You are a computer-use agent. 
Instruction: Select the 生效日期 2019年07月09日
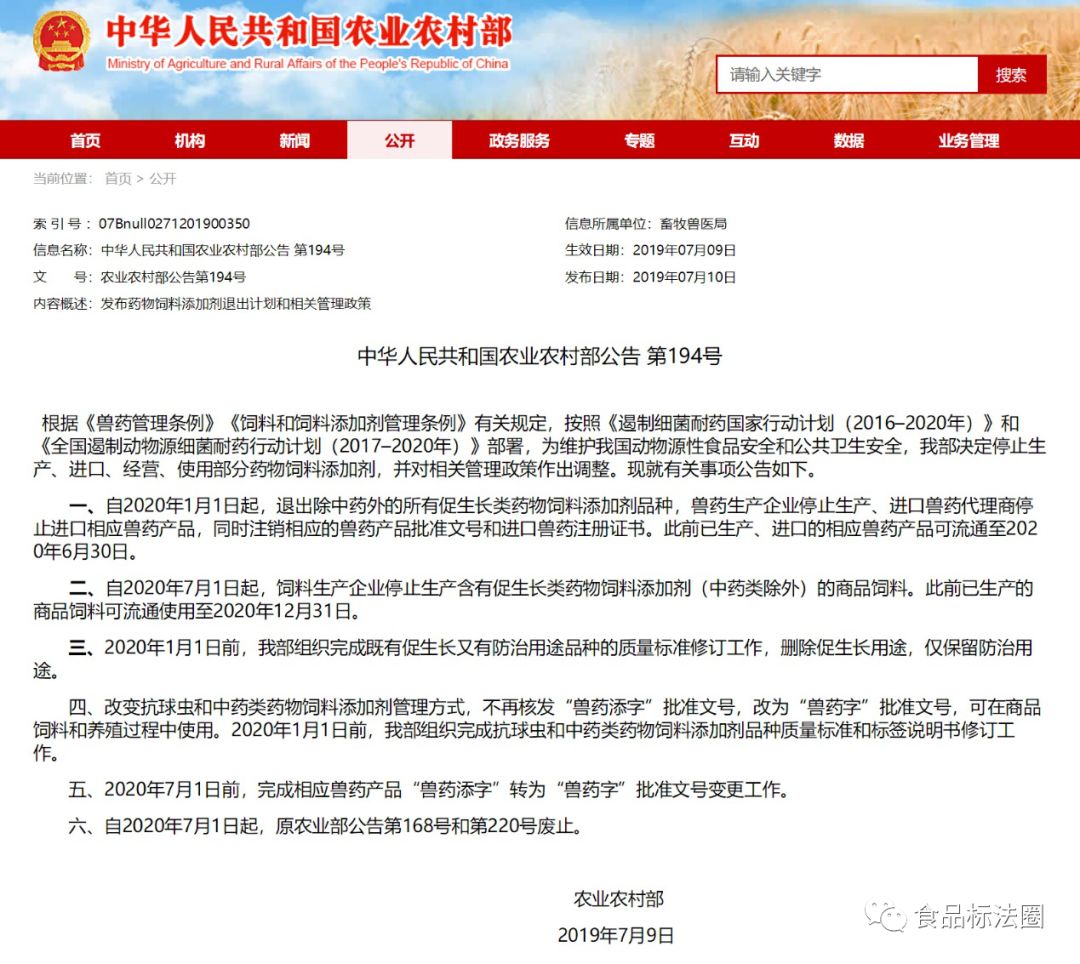click(684, 250)
